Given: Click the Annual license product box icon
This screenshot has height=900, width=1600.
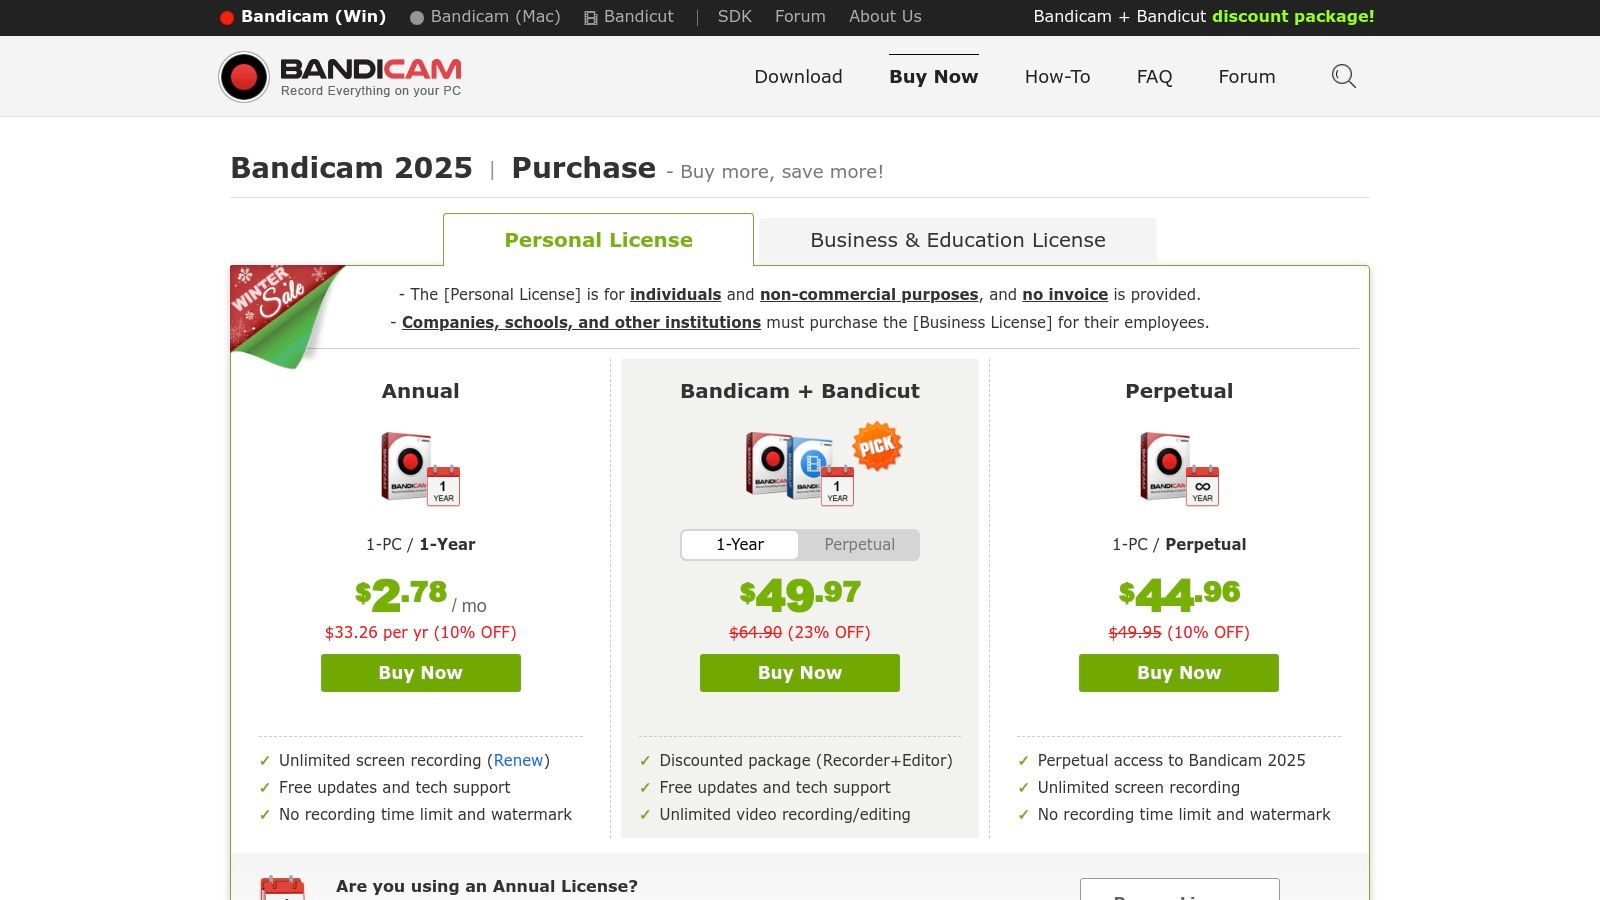Looking at the screenshot, I should tap(420, 468).
